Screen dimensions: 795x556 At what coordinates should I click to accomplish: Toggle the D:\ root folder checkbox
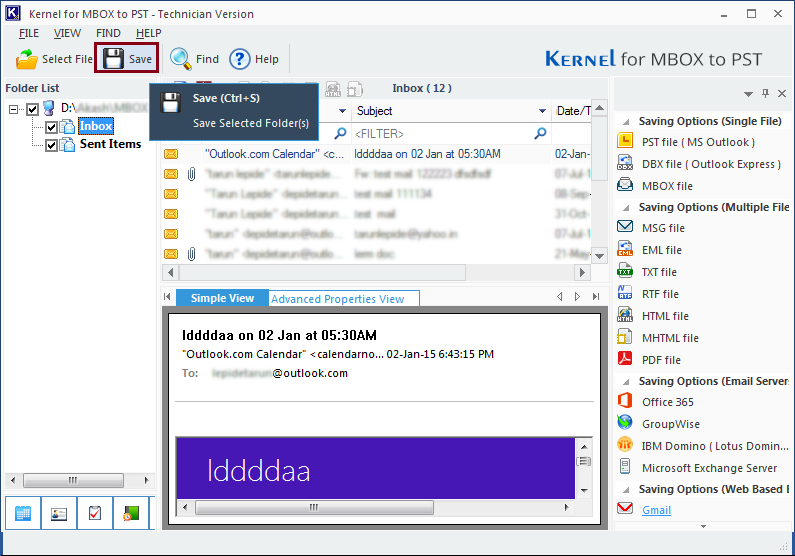coord(32,108)
